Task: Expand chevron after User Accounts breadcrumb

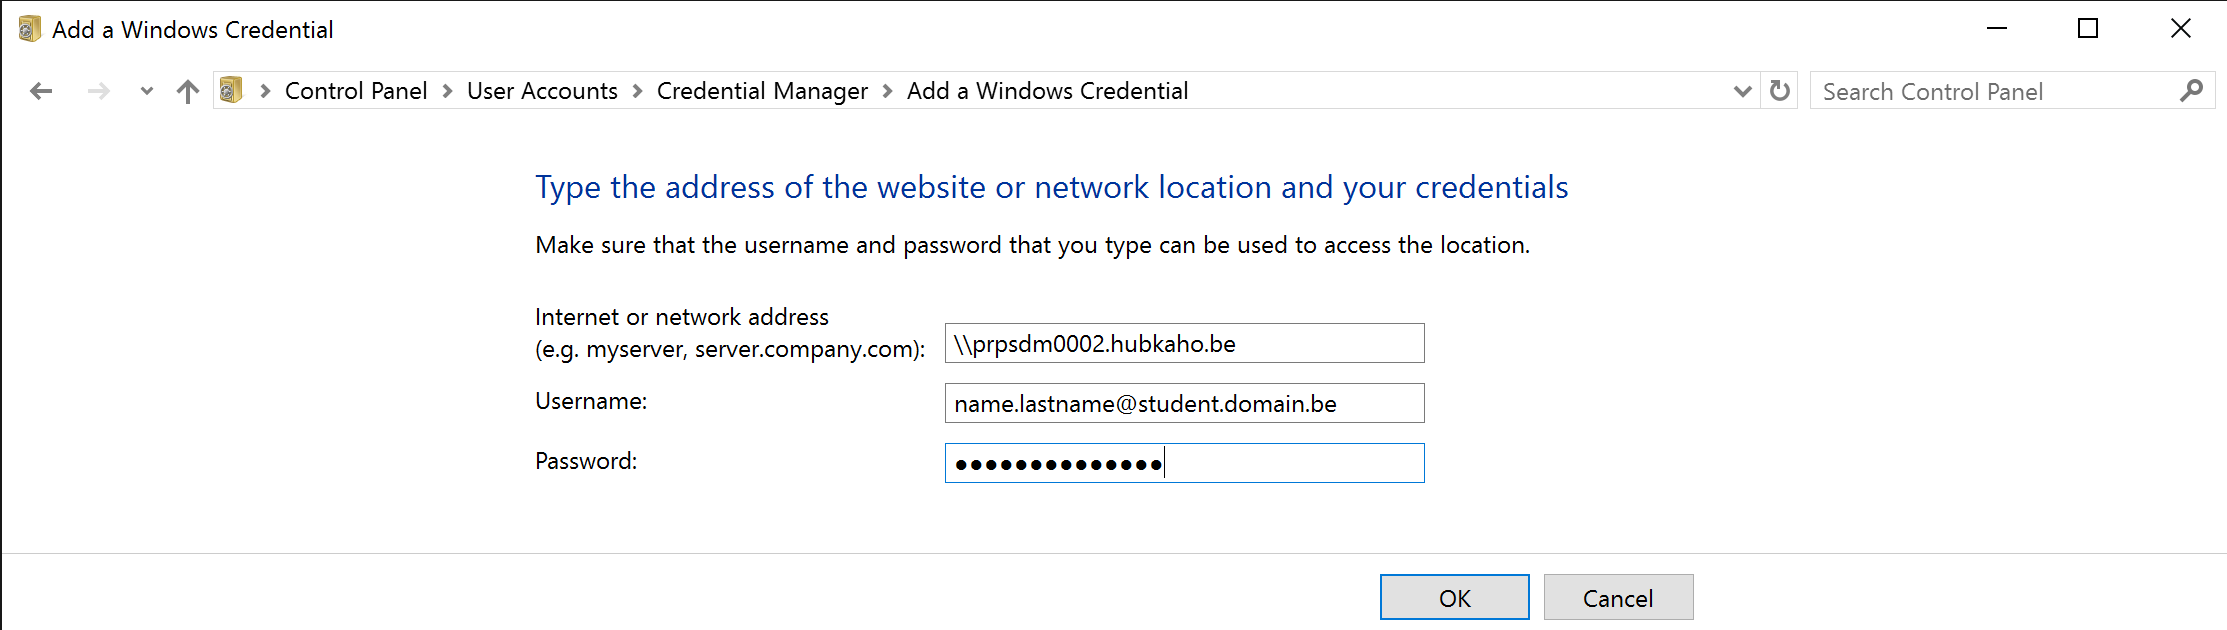Action: [x=637, y=91]
